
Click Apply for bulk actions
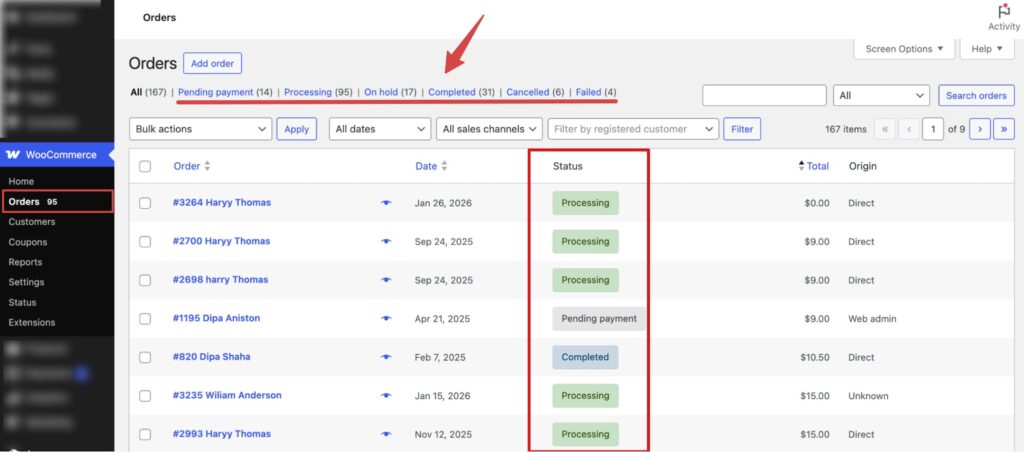click(296, 129)
